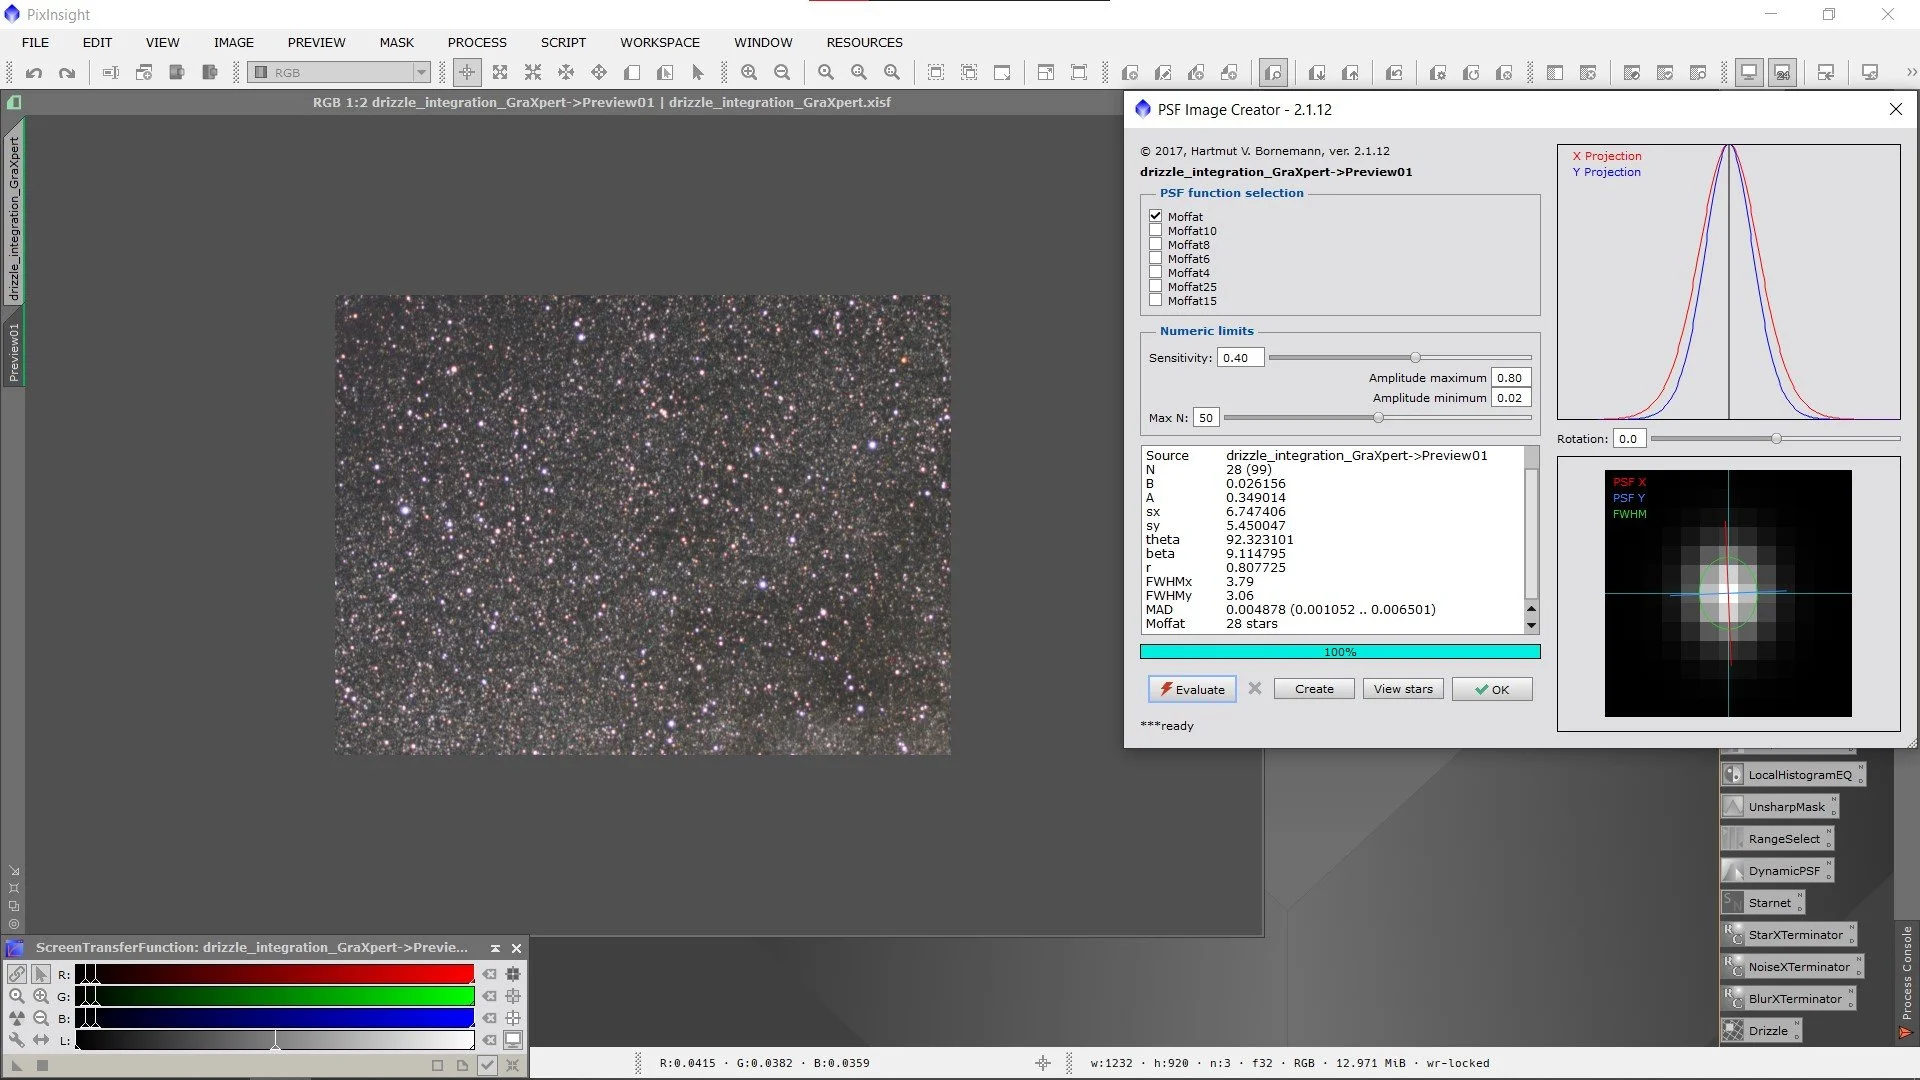Image resolution: width=1920 pixels, height=1080 pixels.
Task: Open the DynamicPSF process icon
Action: pos(1777,871)
